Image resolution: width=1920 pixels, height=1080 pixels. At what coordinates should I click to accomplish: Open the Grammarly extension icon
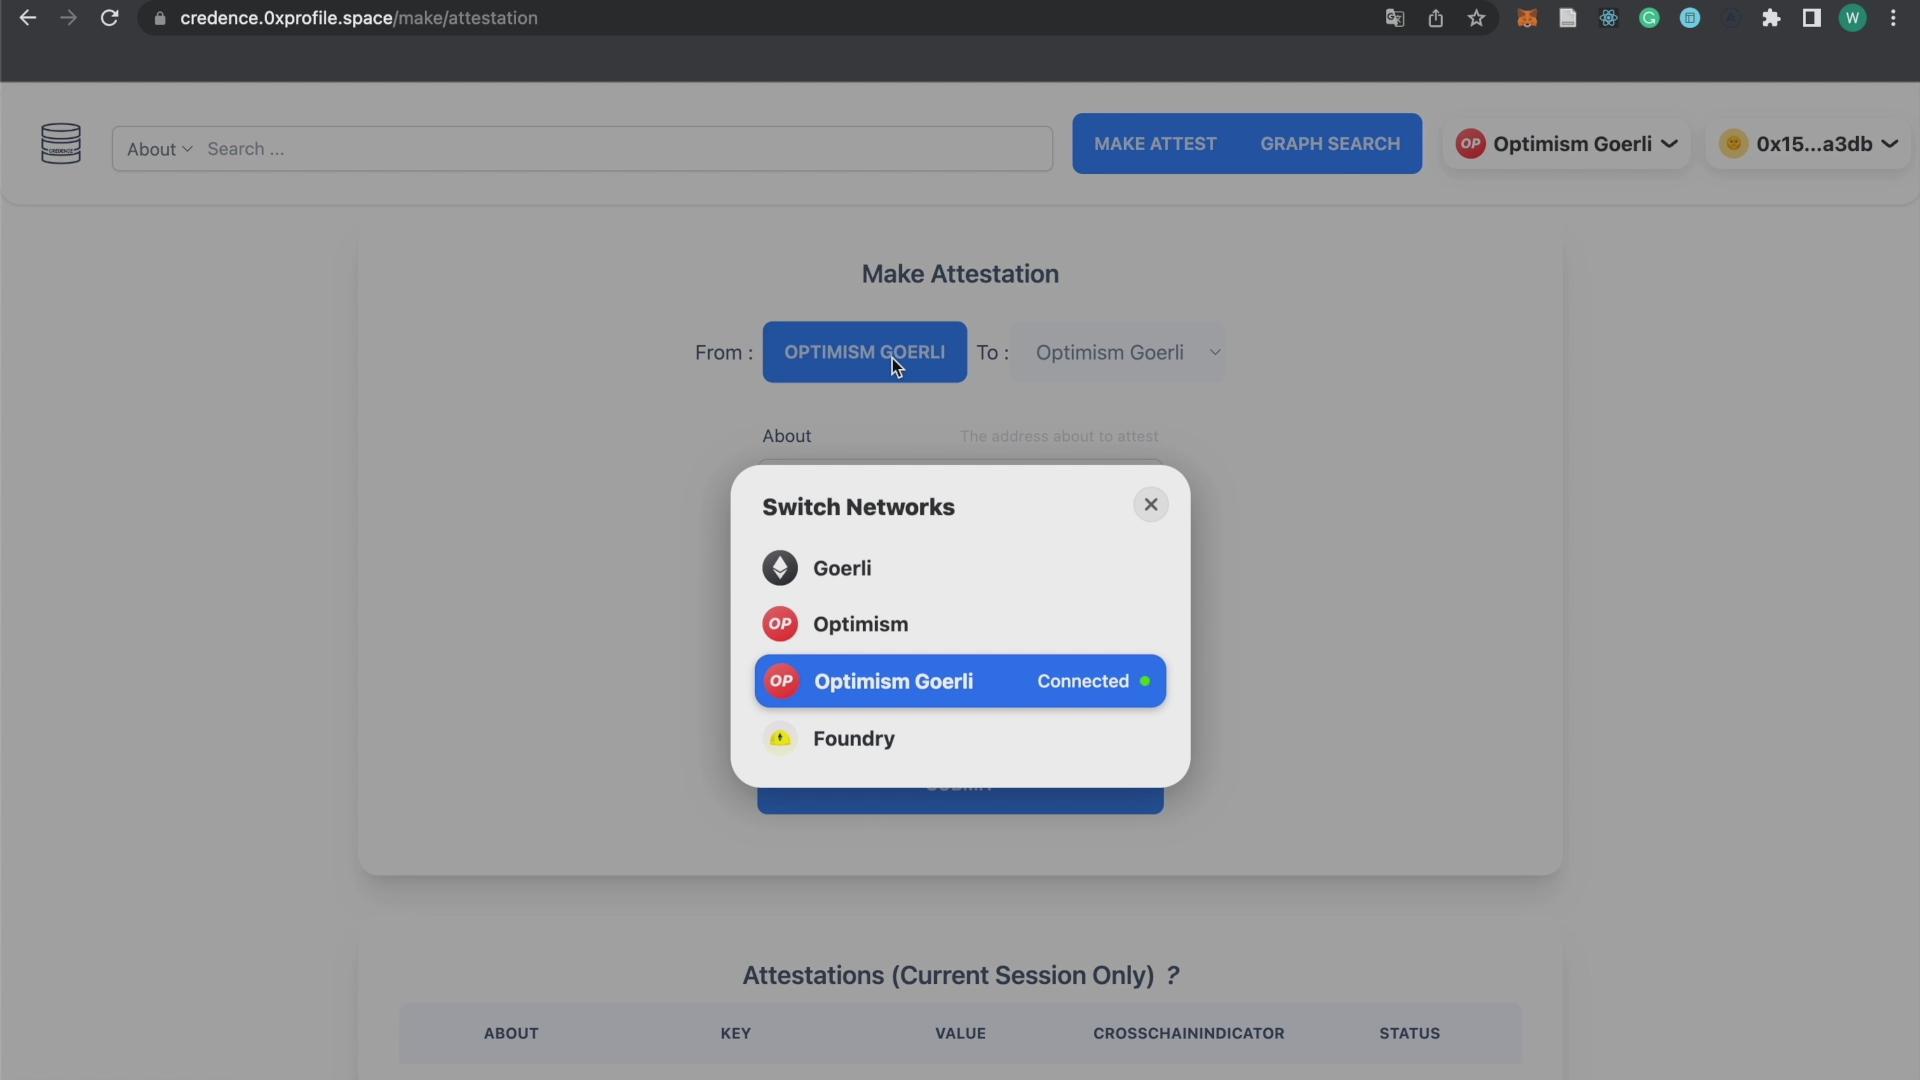point(1649,18)
